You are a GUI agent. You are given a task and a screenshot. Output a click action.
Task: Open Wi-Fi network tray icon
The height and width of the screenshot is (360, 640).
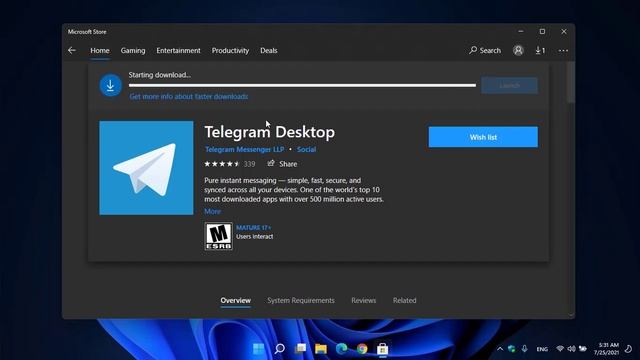(560, 349)
